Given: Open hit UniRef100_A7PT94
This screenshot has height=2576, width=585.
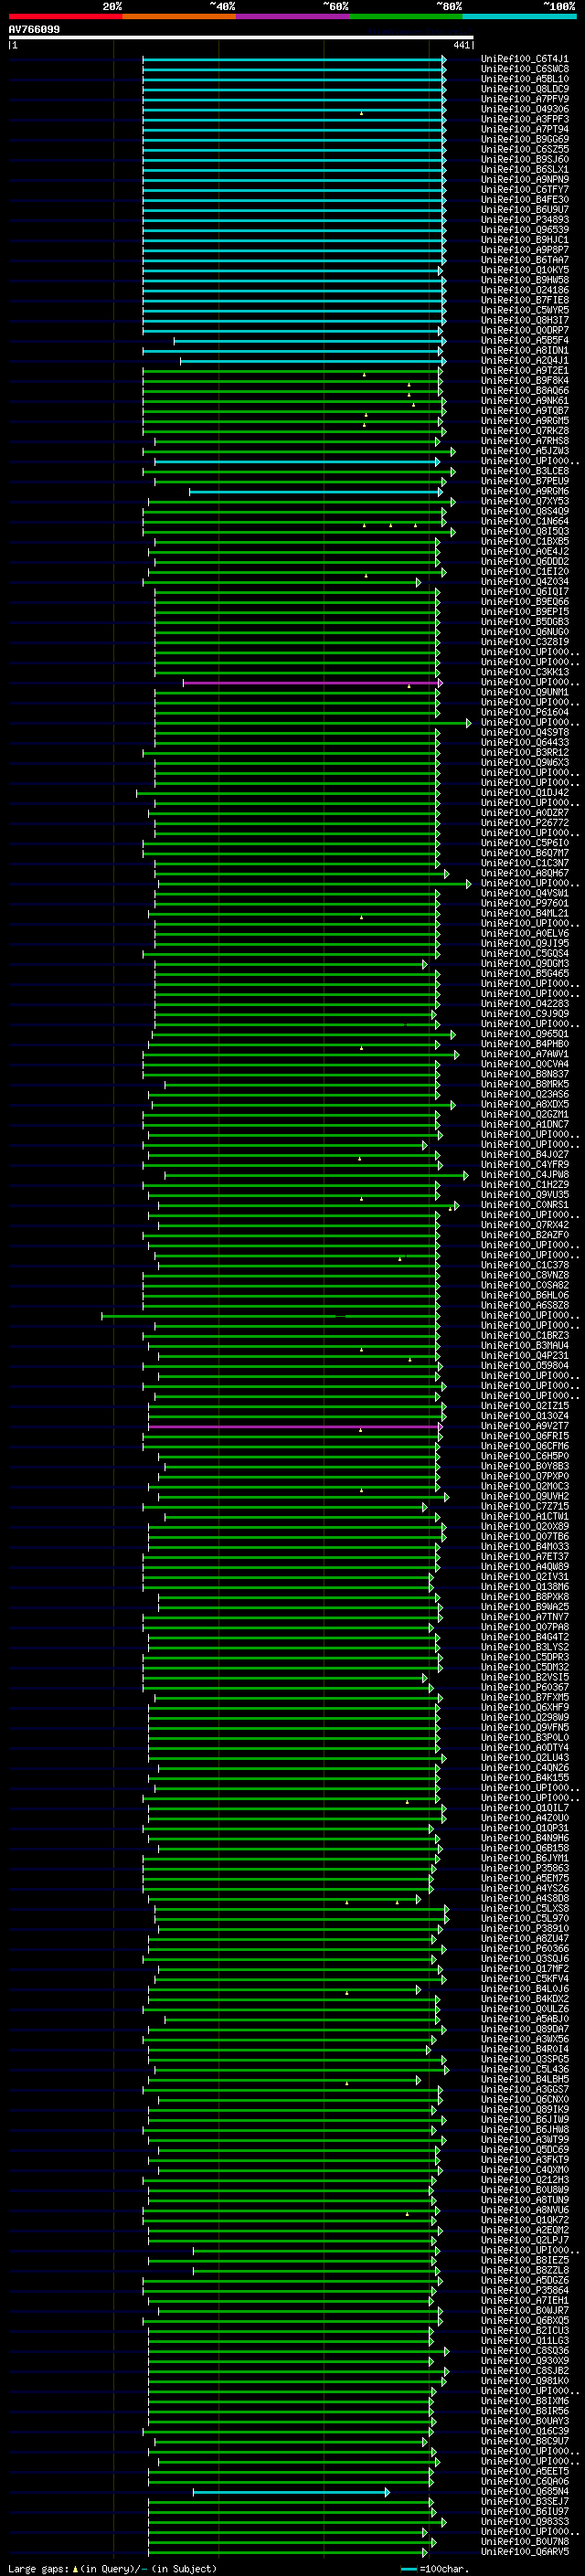Looking at the screenshot, I should click(525, 129).
